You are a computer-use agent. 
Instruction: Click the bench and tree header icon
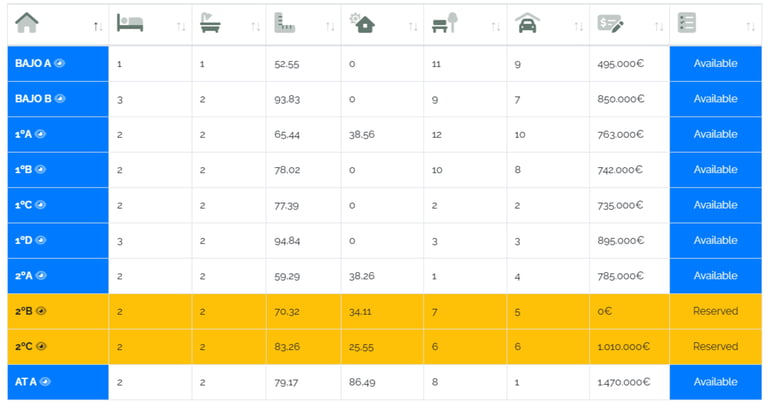tap(442, 23)
